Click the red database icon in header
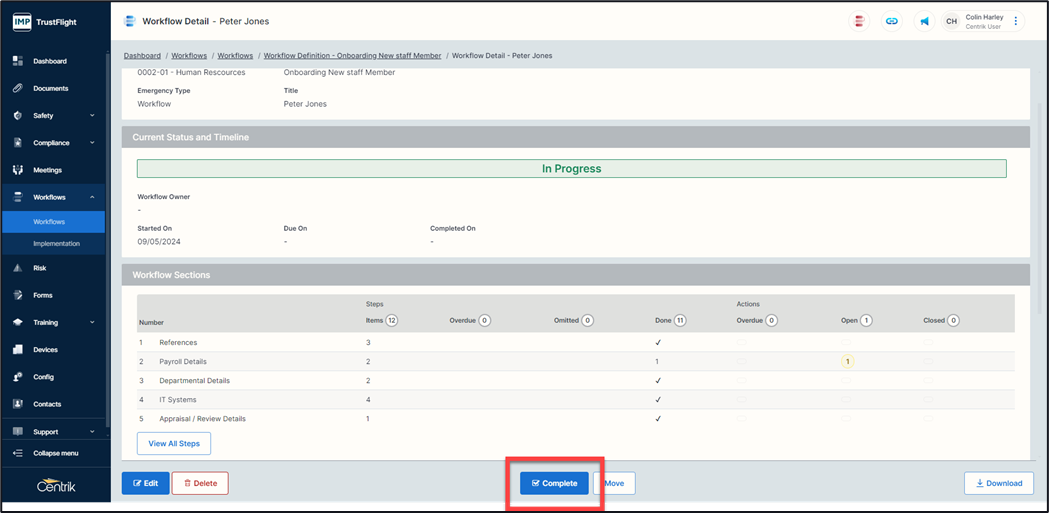1049x513 pixels. coord(858,21)
